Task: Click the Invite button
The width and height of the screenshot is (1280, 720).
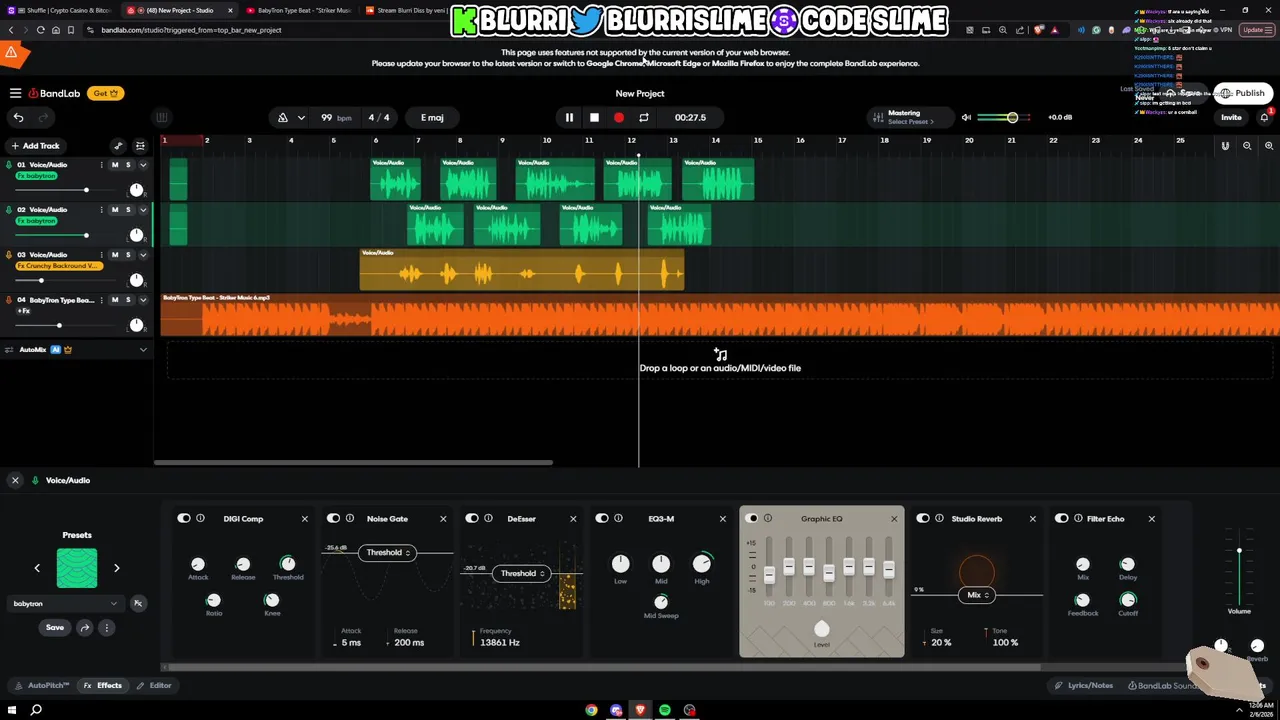Action: point(1231,117)
